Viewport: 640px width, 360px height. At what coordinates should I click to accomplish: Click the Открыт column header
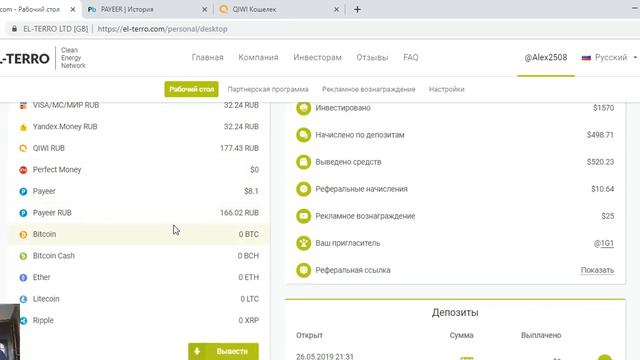[x=309, y=336]
